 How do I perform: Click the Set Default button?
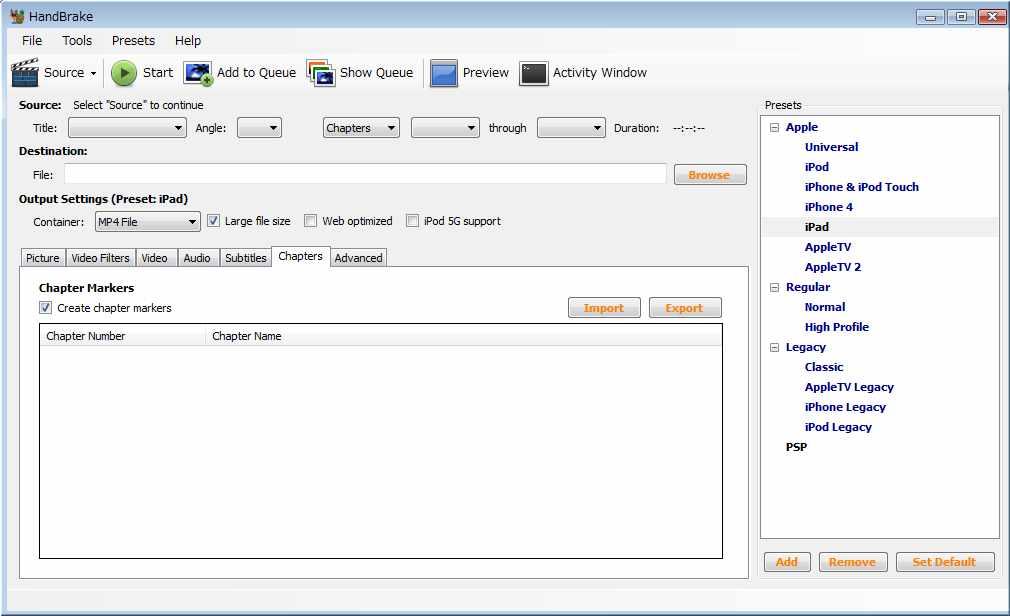pyautogui.click(x=945, y=562)
